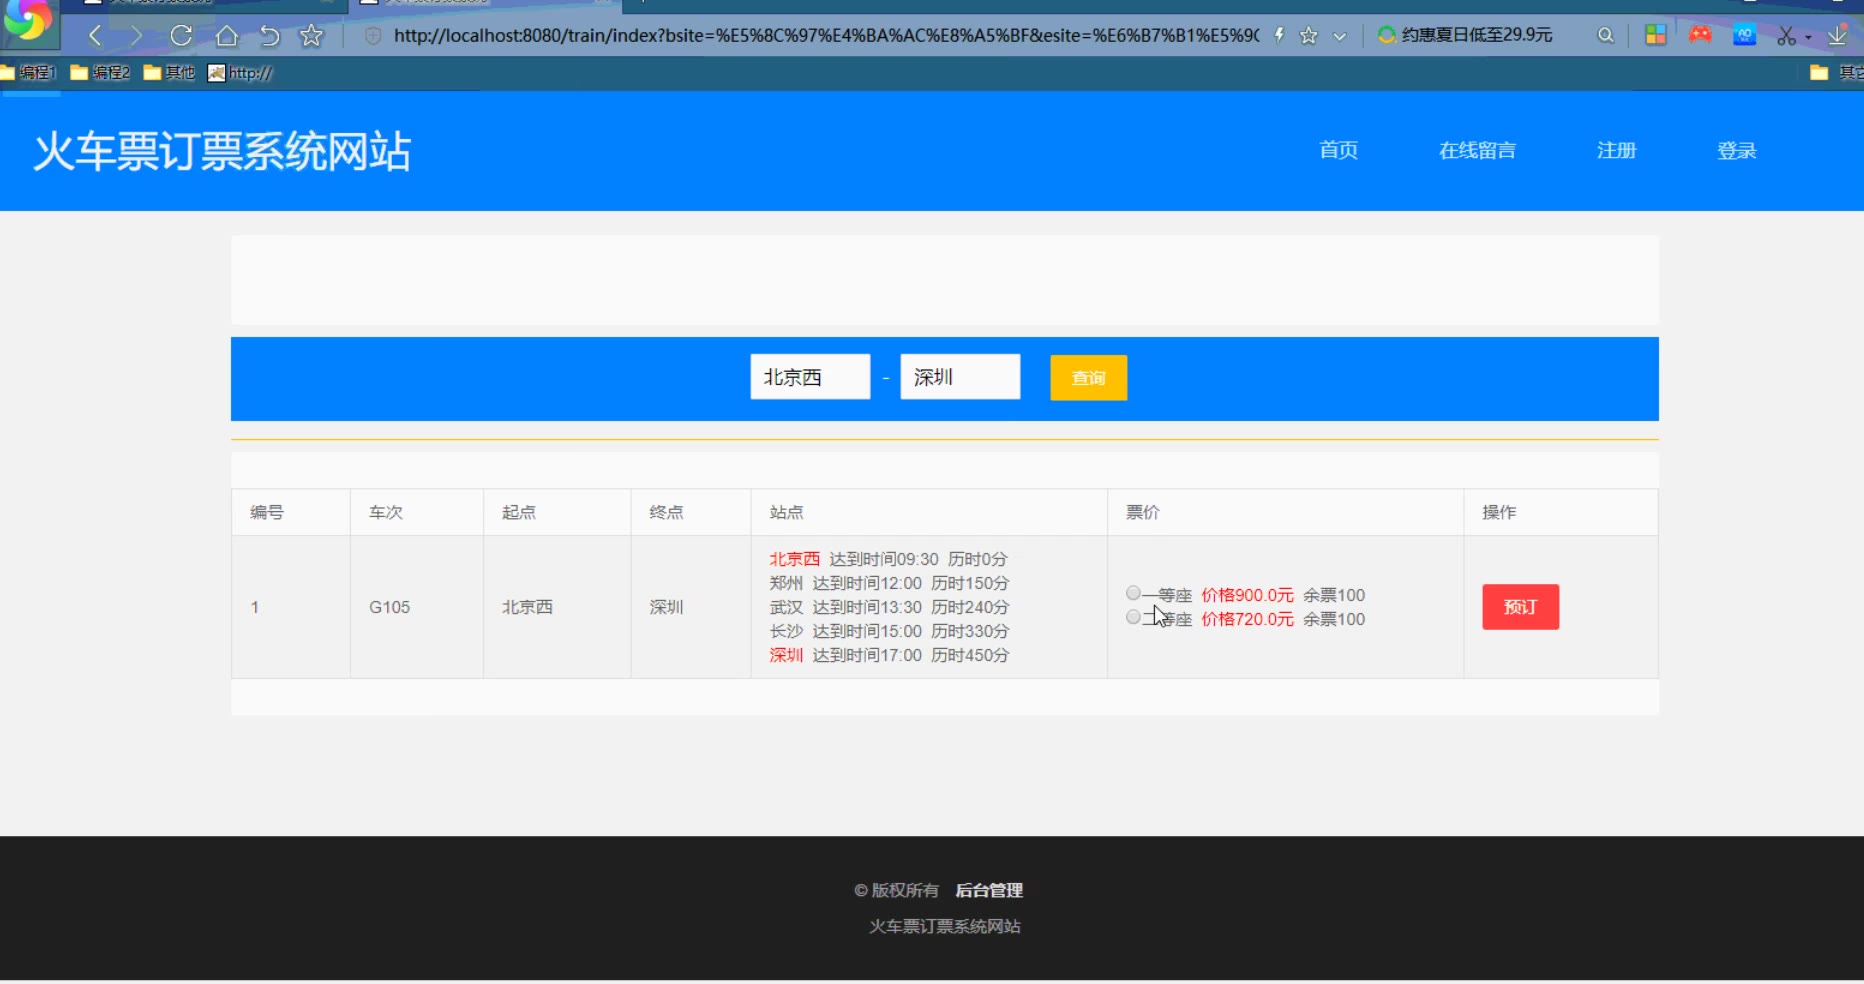
Task: Select the 二等座 radio button
Action: click(1133, 617)
